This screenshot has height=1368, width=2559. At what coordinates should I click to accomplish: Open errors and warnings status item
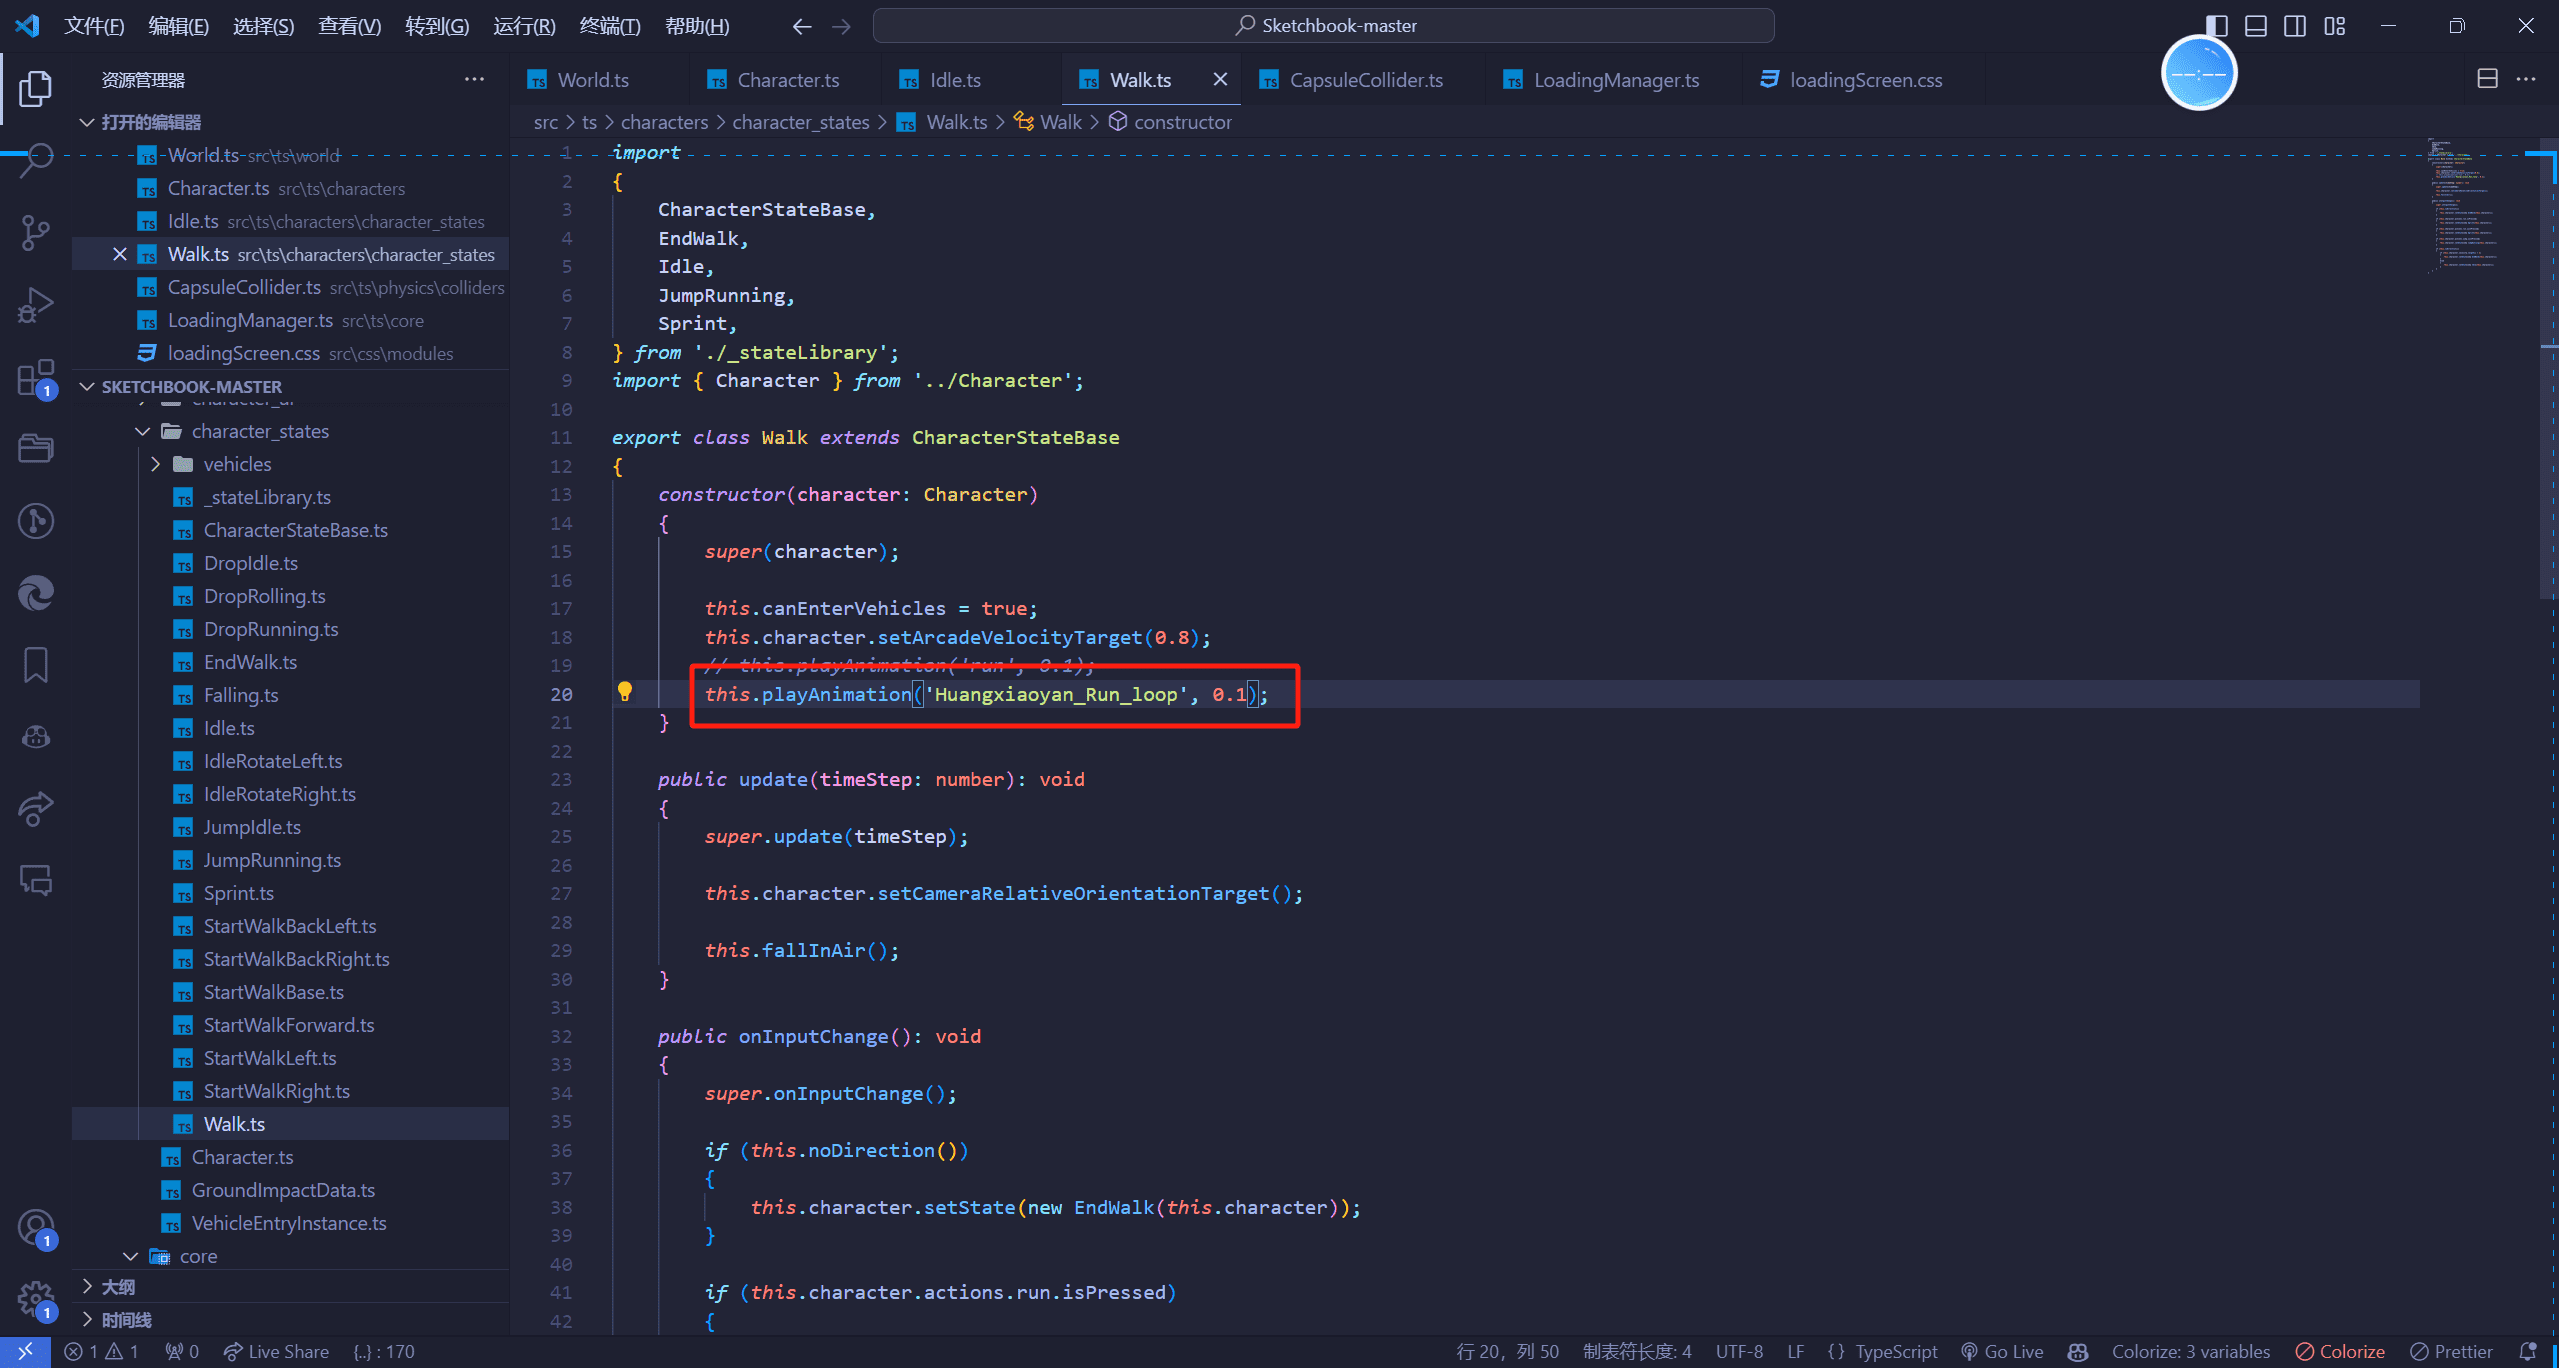click(x=102, y=1351)
